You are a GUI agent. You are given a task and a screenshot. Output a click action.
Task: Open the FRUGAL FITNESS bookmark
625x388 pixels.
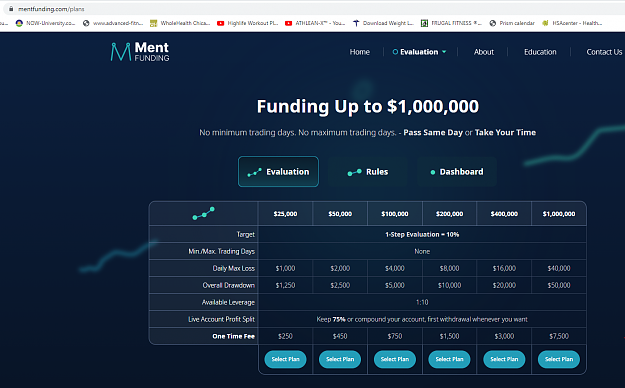click(x=451, y=23)
